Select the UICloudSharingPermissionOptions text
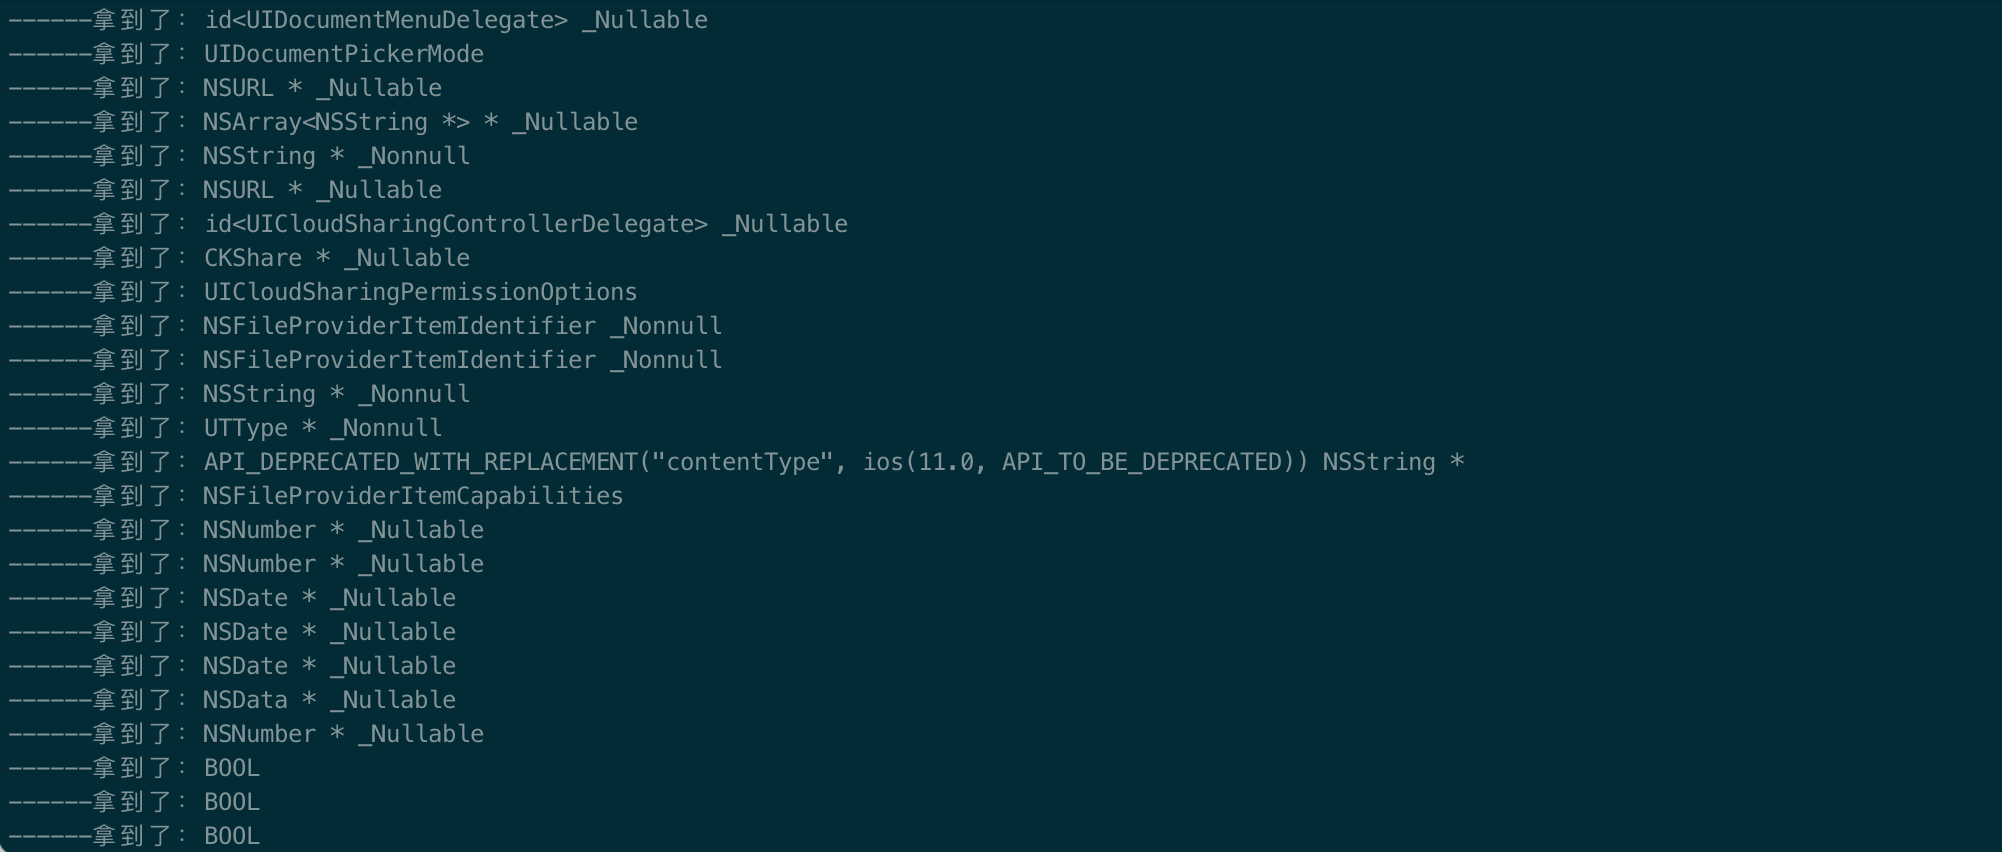This screenshot has width=2002, height=852. [x=420, y=292]
